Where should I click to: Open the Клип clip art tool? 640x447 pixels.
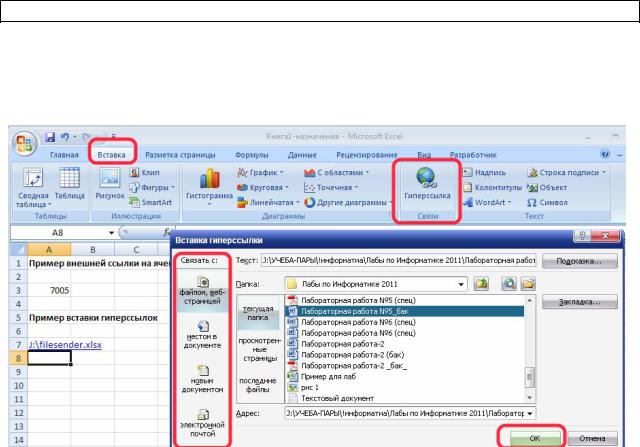[x=144, y=172]
